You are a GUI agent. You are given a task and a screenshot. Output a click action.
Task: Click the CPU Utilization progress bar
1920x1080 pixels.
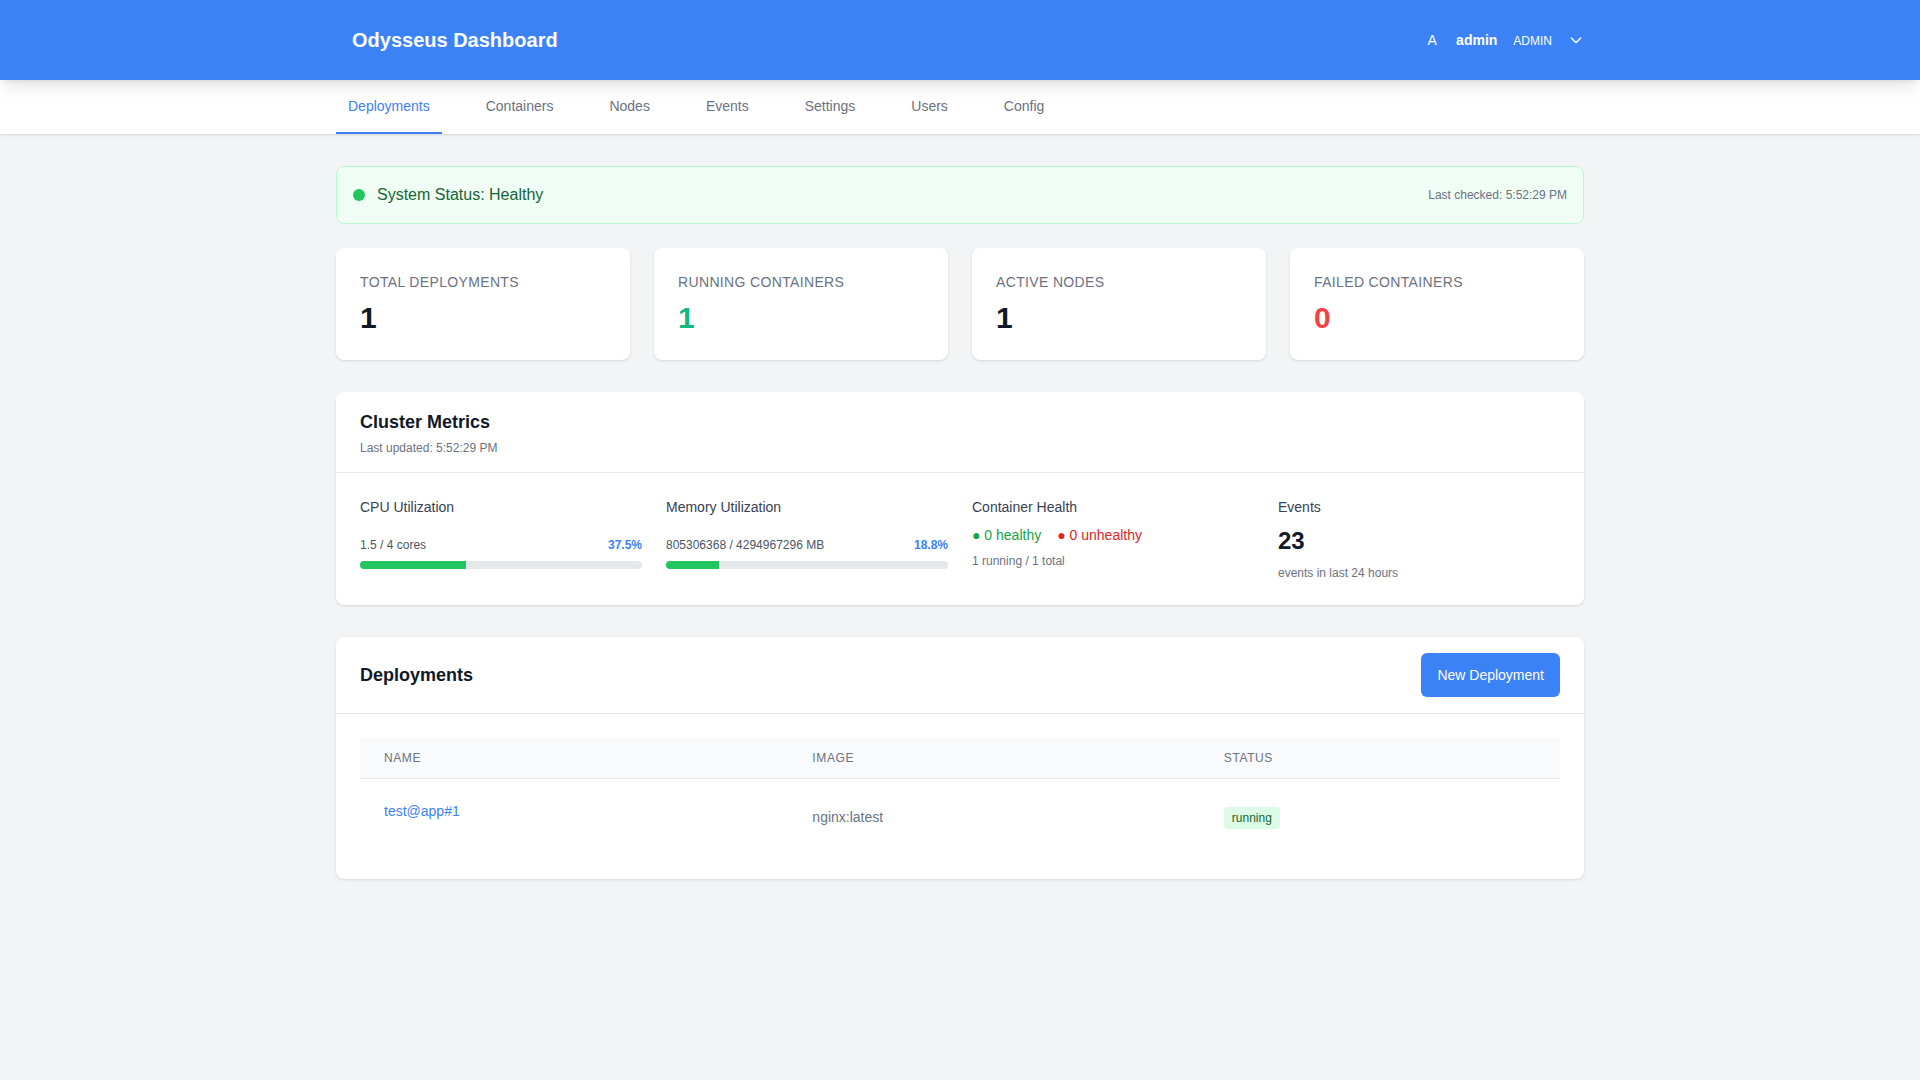coord(500,565)
